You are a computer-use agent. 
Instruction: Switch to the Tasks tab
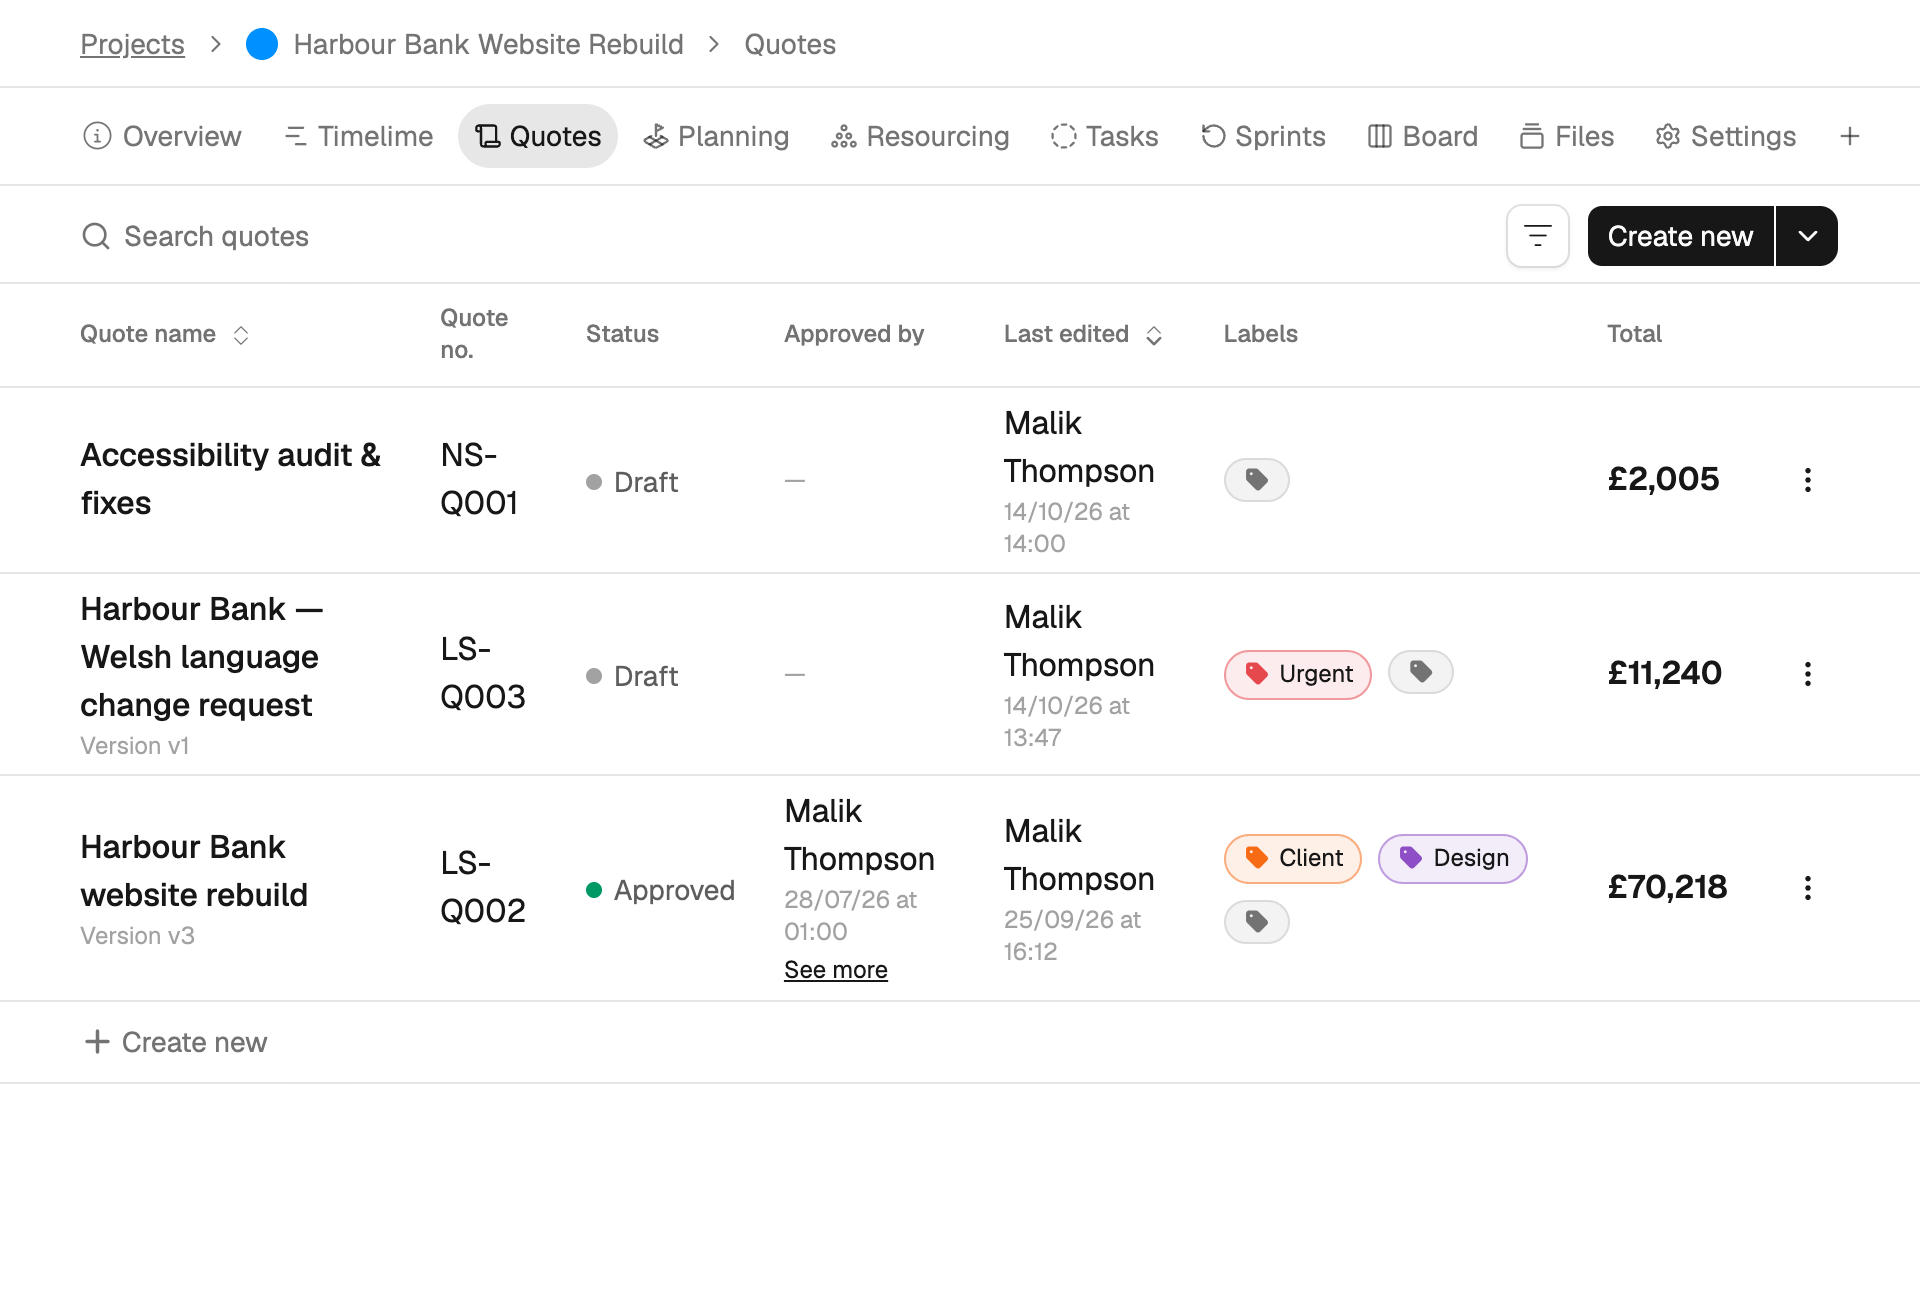[x=1104, y=136]
